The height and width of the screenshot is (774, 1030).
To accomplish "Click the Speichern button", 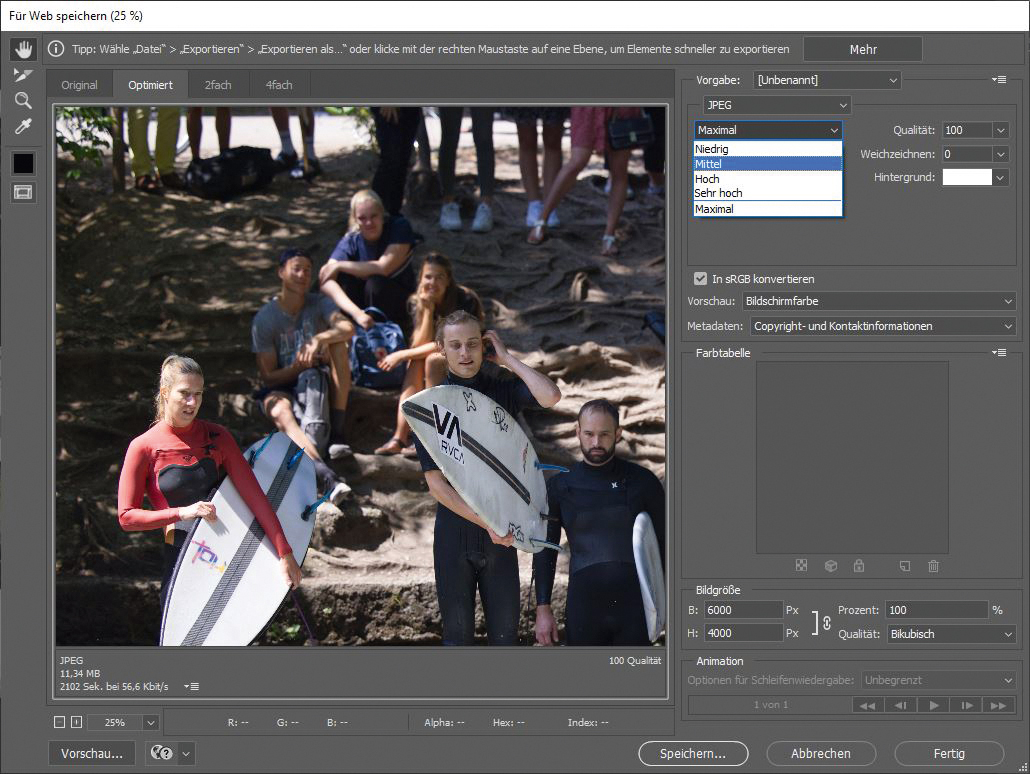I will (693, 754).
